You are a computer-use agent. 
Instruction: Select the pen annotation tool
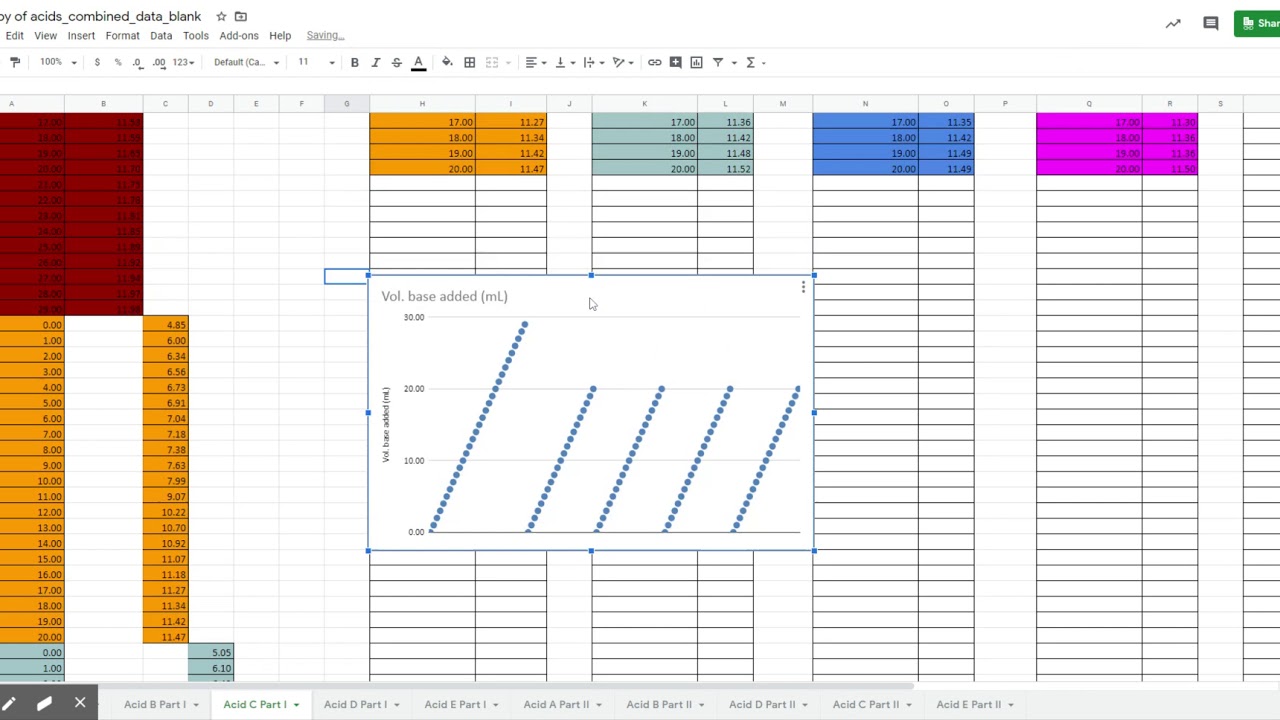[x=9, y=704]
